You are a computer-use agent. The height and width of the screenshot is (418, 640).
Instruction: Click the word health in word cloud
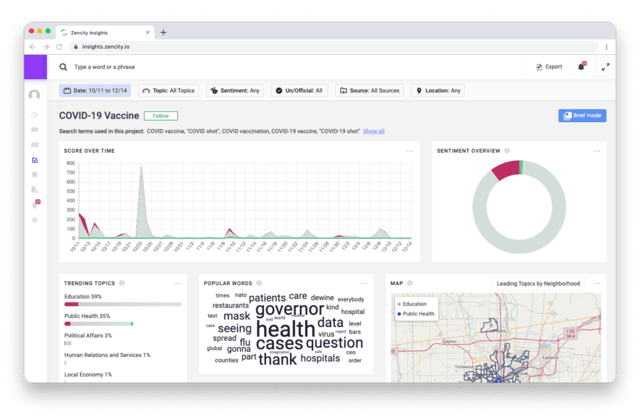pos(286,329)
